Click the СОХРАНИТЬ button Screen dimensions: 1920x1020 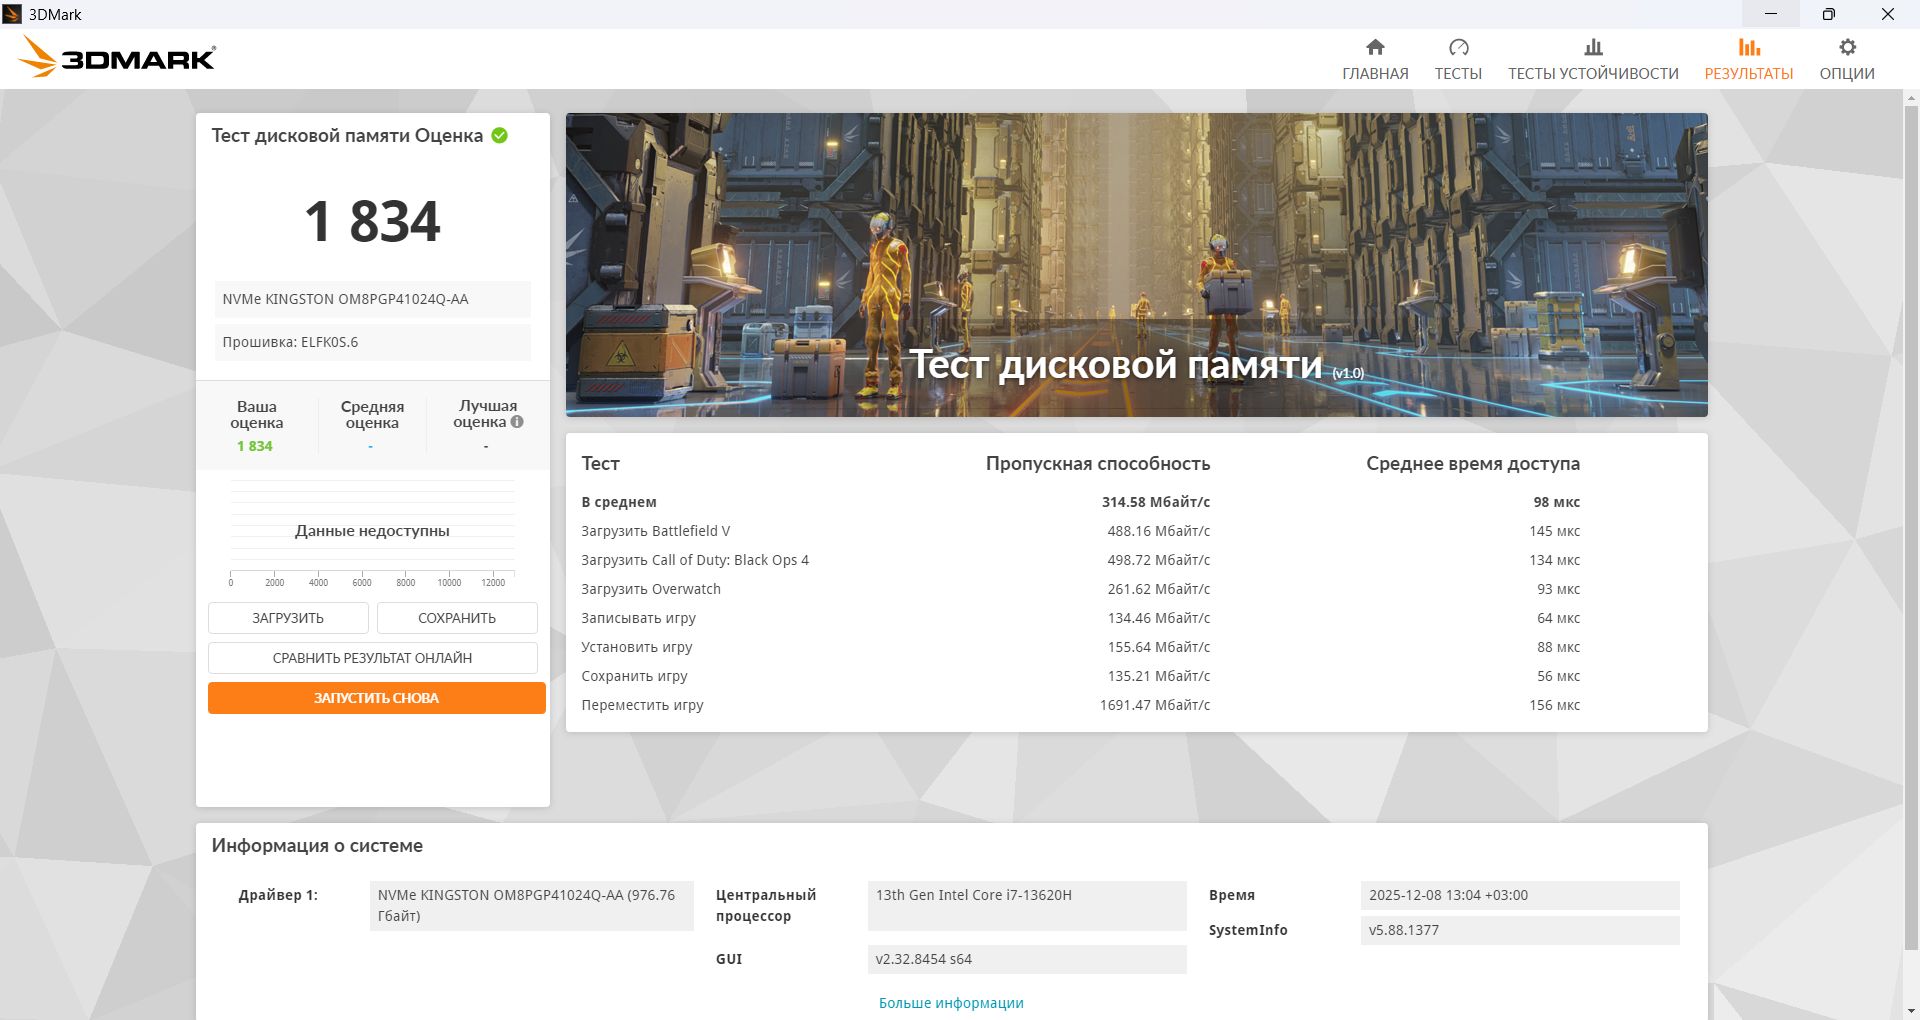[x=457, y=618]
